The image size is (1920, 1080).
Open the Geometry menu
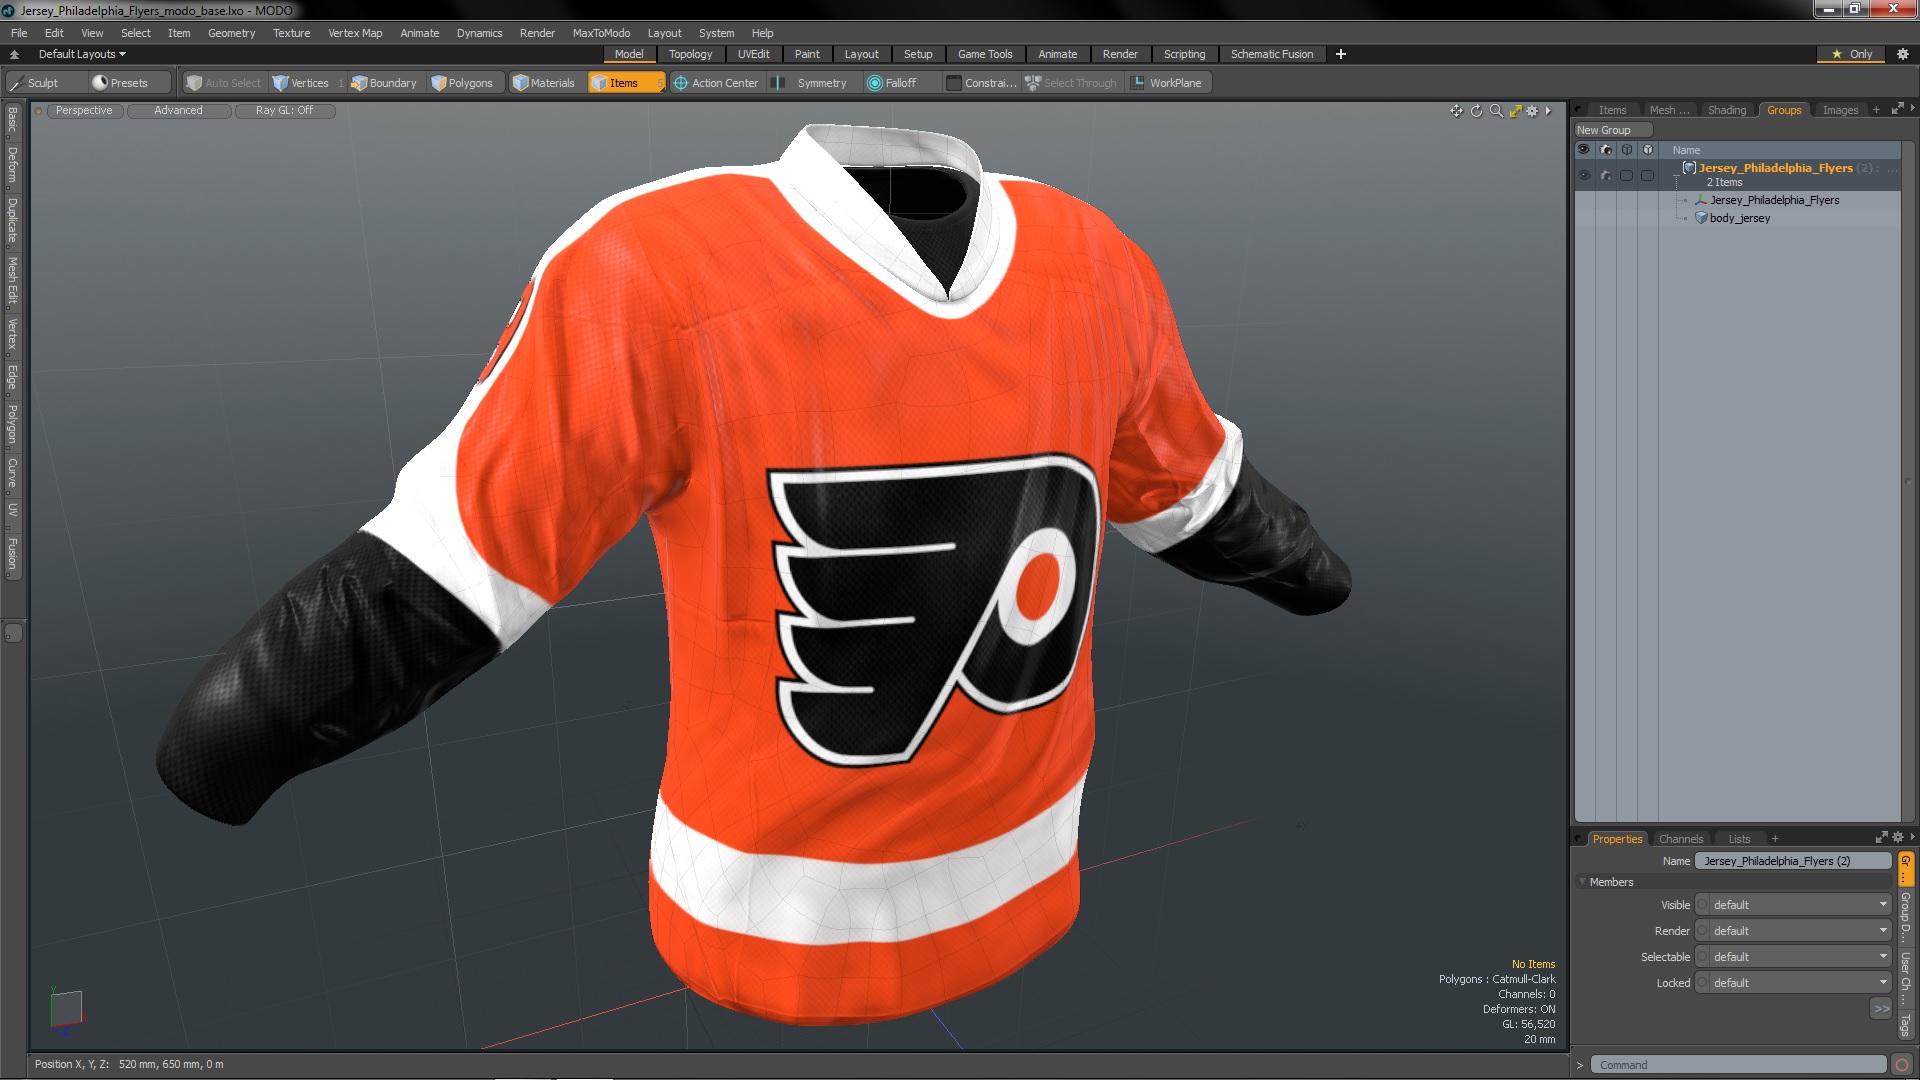[231, 33]
